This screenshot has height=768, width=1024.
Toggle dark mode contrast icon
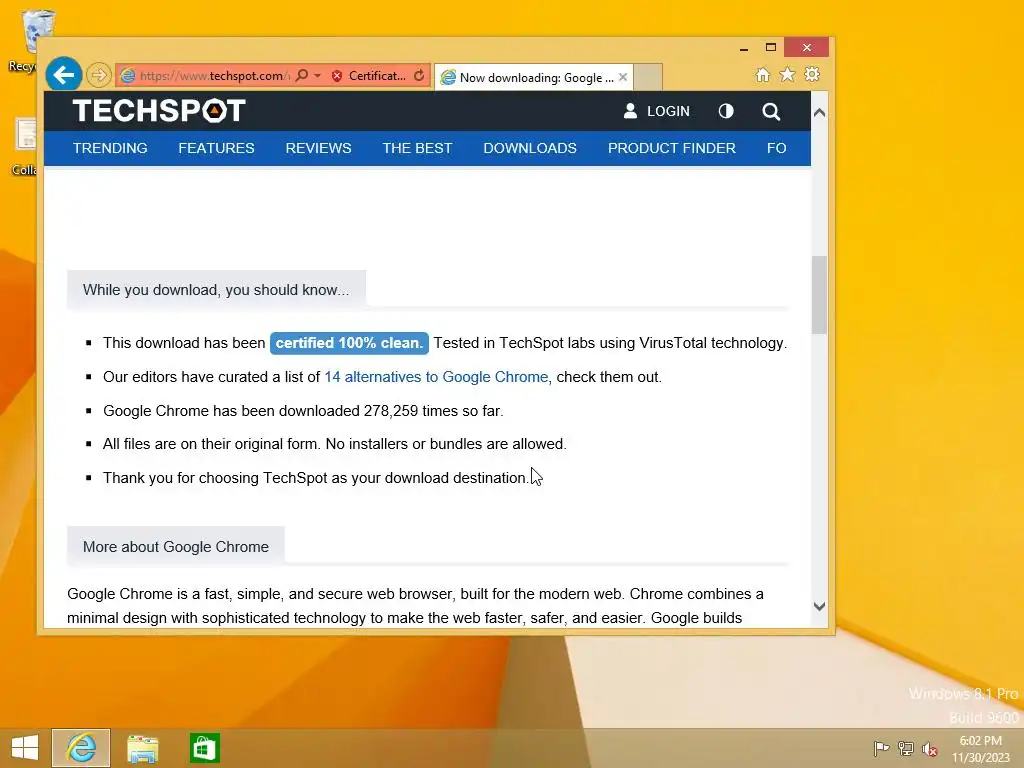[x=726, y=112]
